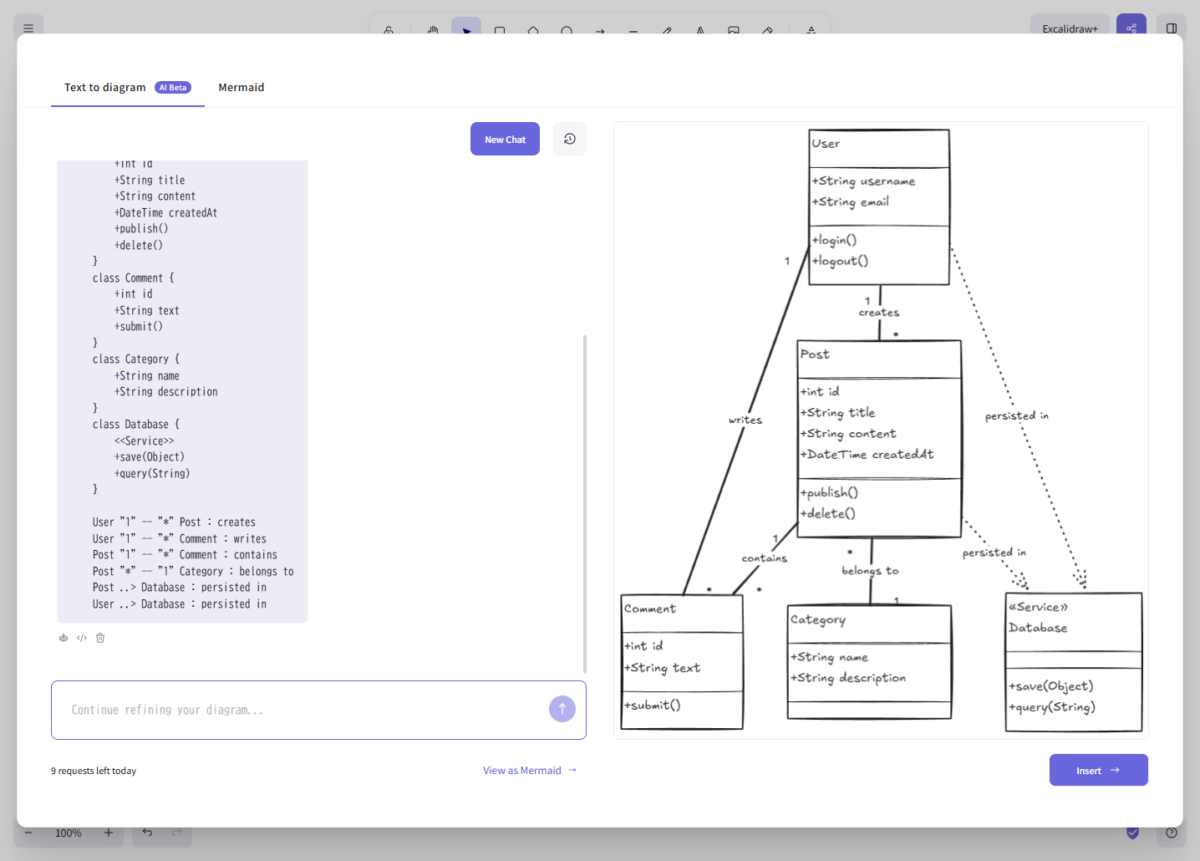Type in the Continue refining your diagram field
The image size is (1200, 861).
coord(300,710)
